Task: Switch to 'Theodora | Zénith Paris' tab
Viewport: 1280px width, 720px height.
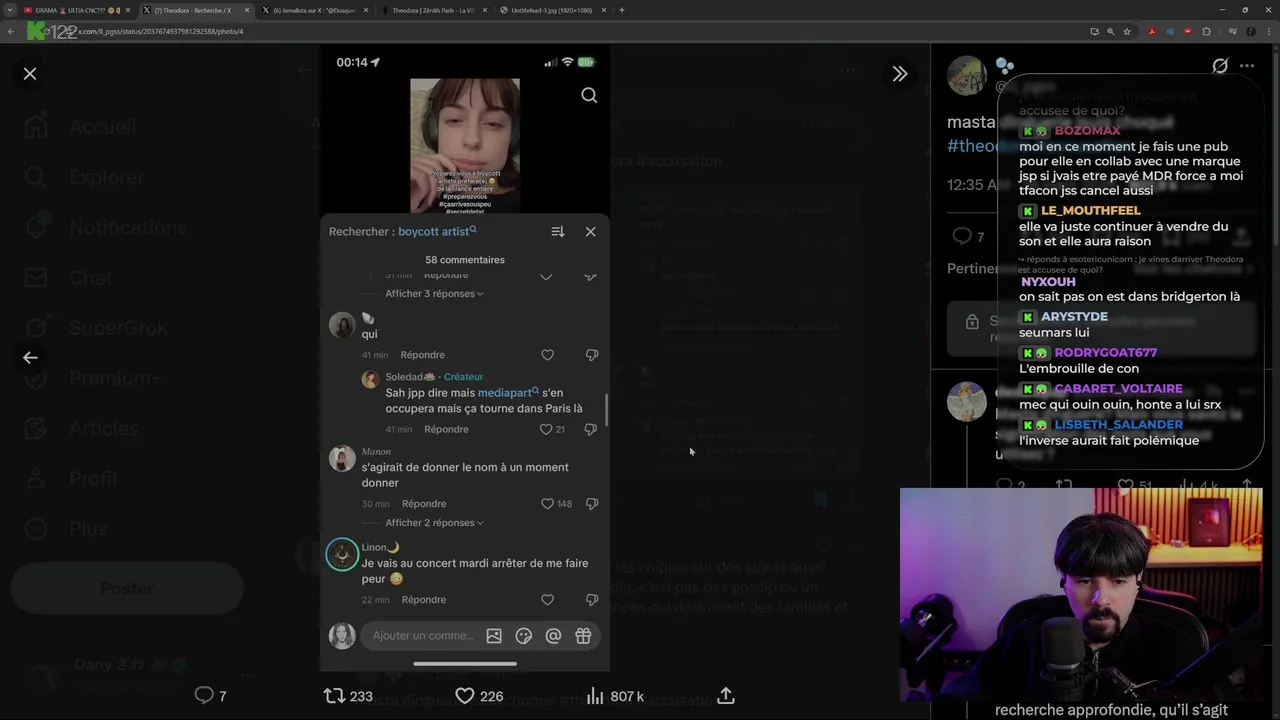Action: click(434, 10)
